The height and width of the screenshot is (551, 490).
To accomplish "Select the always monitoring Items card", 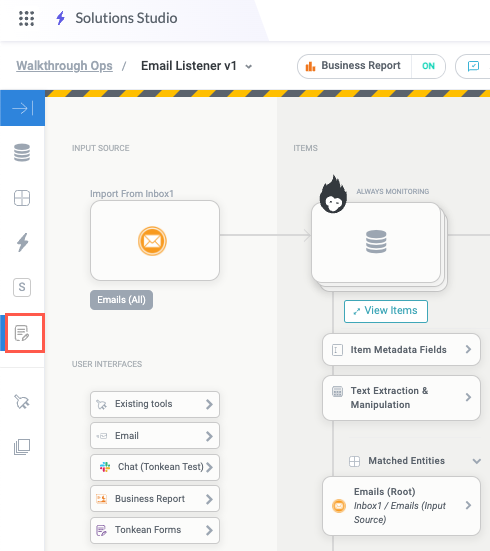I will coord(376,242).
